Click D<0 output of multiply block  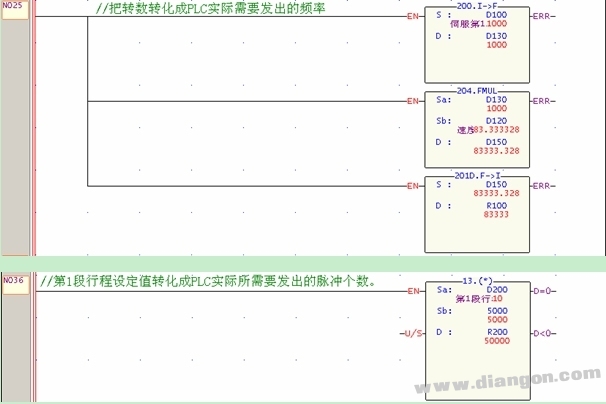tap(545, 331)
